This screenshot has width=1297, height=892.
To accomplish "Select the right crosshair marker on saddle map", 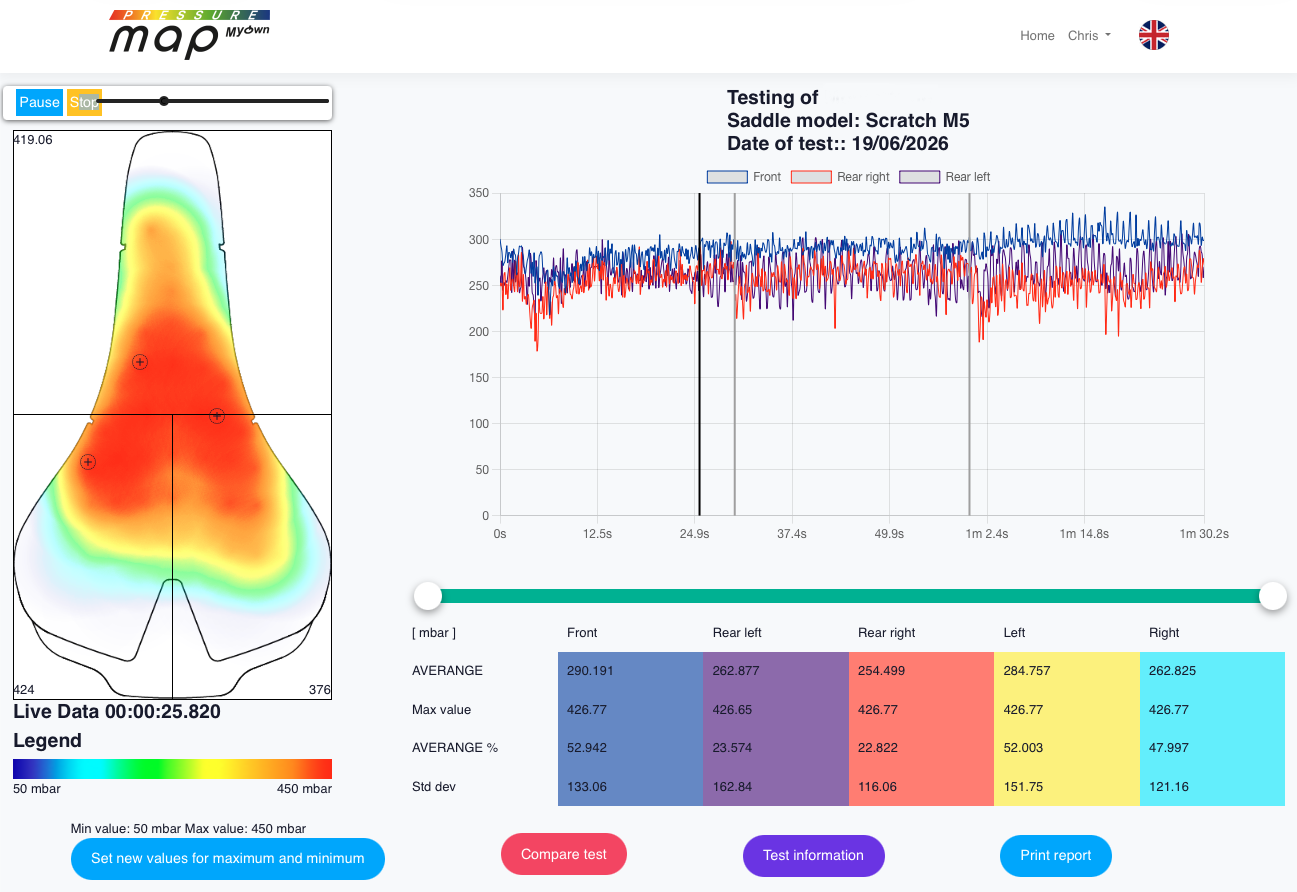I will (x=217, y=415).
